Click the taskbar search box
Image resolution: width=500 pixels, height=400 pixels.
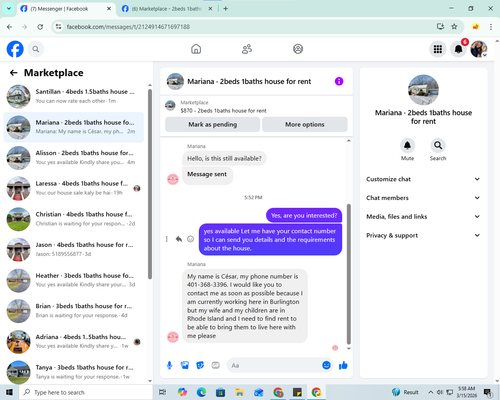tap(86, 392)
